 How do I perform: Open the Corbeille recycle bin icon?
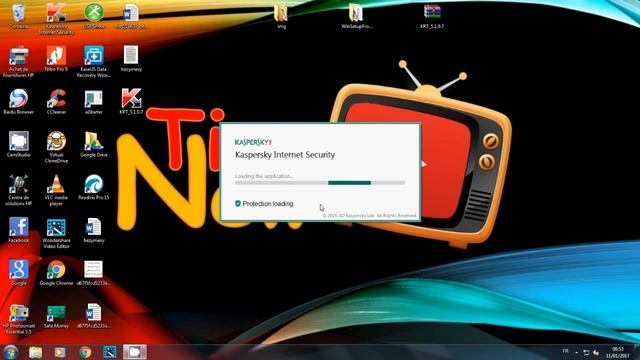point(18,16)
